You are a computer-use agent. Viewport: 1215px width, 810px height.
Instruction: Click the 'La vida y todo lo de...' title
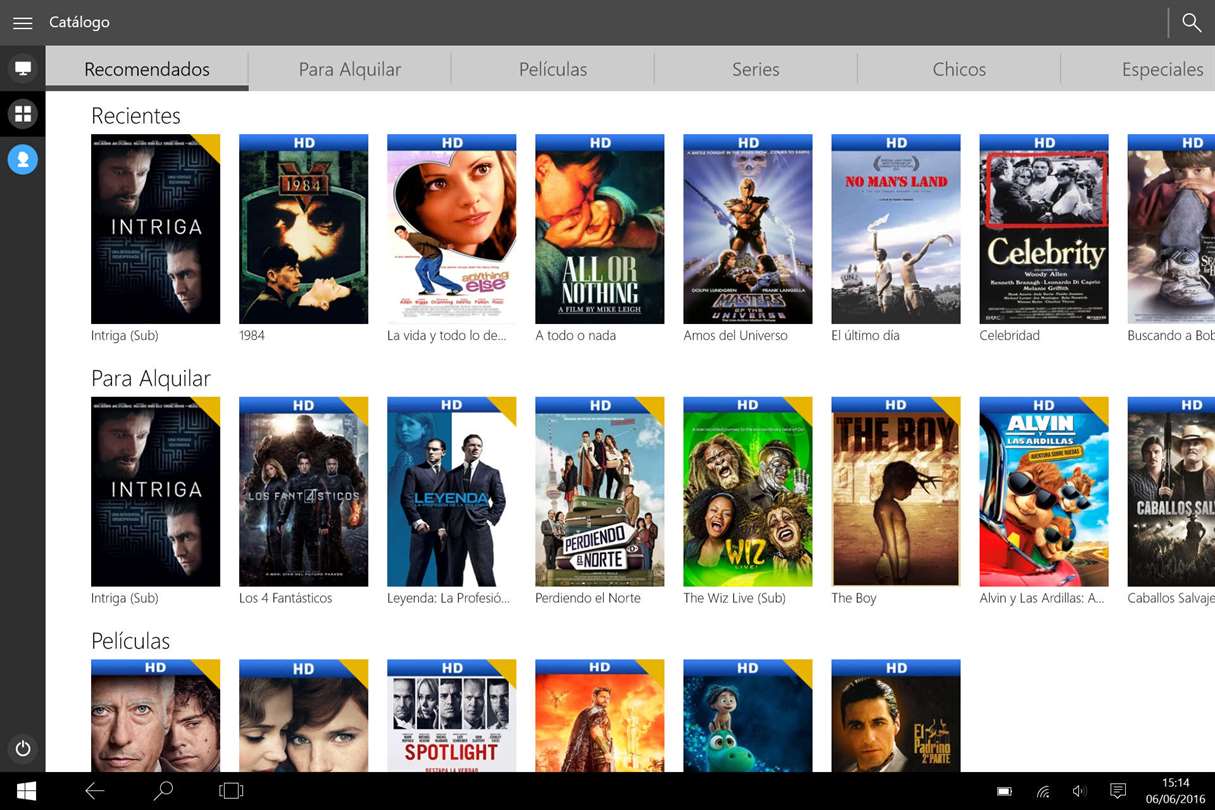446,336
